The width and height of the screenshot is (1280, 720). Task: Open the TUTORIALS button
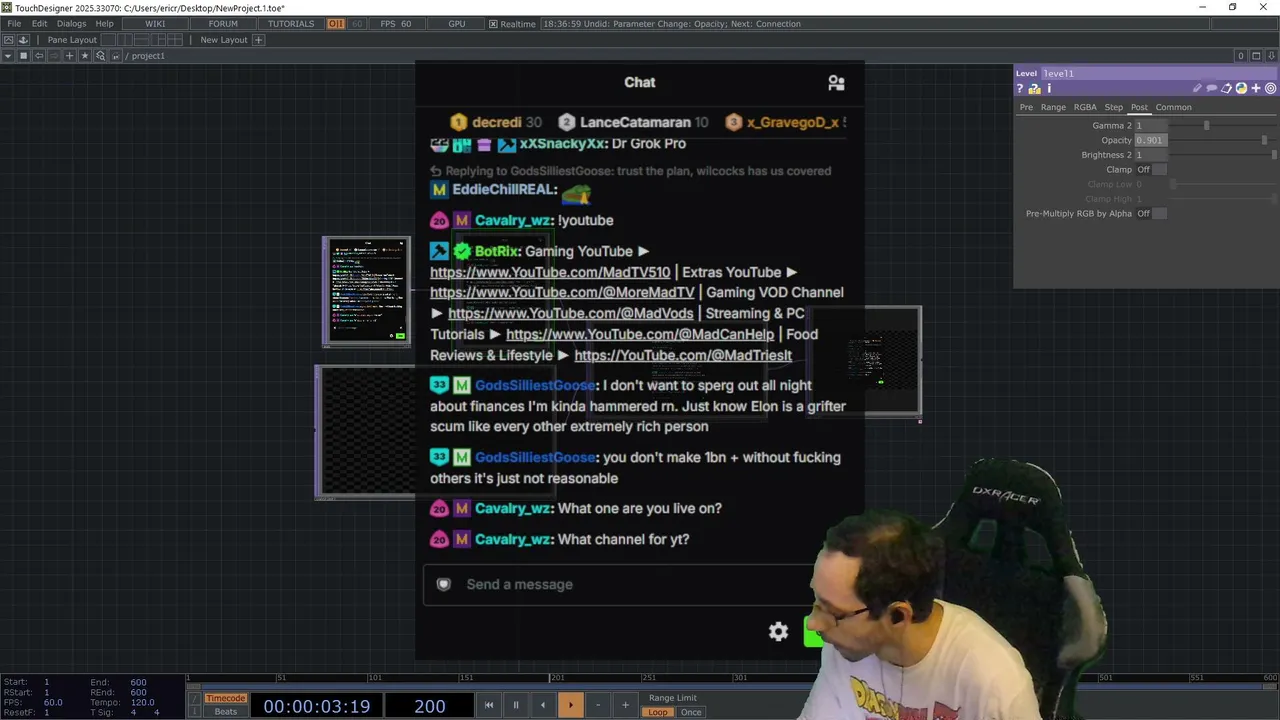pos(291,24)
